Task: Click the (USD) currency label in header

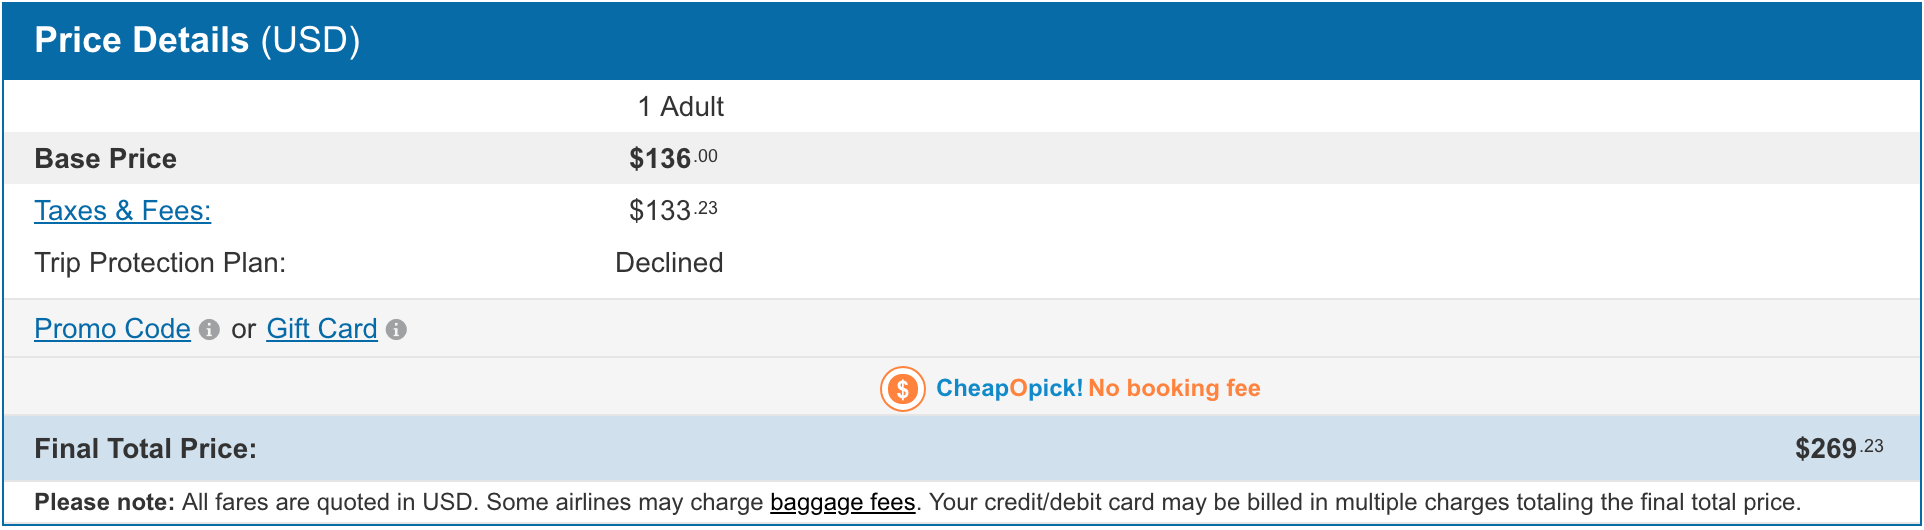Action: pos(310,40)
